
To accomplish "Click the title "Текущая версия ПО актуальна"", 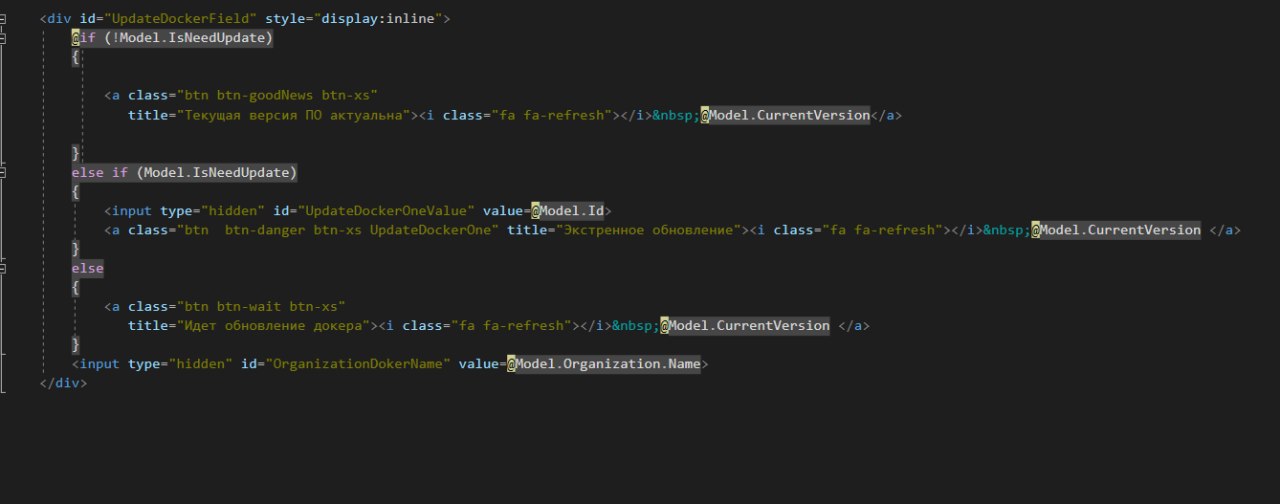I will click(x=296, y=115).
